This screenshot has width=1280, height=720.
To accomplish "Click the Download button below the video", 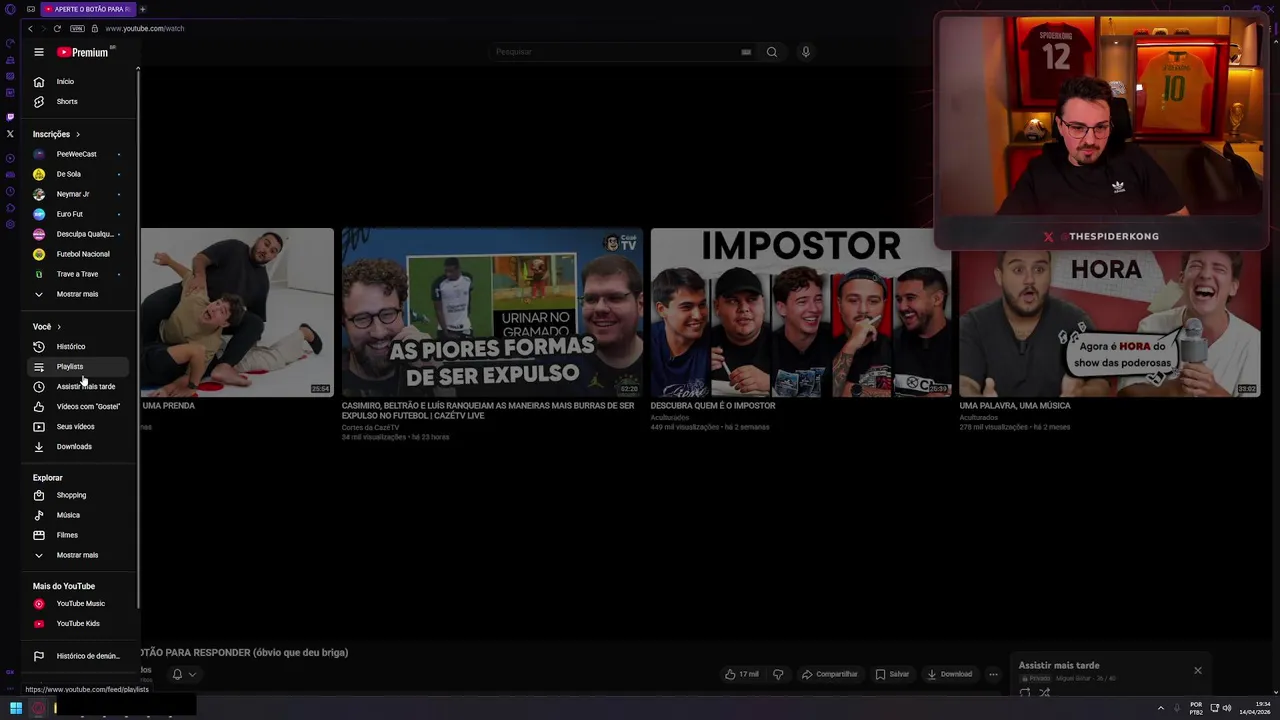I will 949,674.
